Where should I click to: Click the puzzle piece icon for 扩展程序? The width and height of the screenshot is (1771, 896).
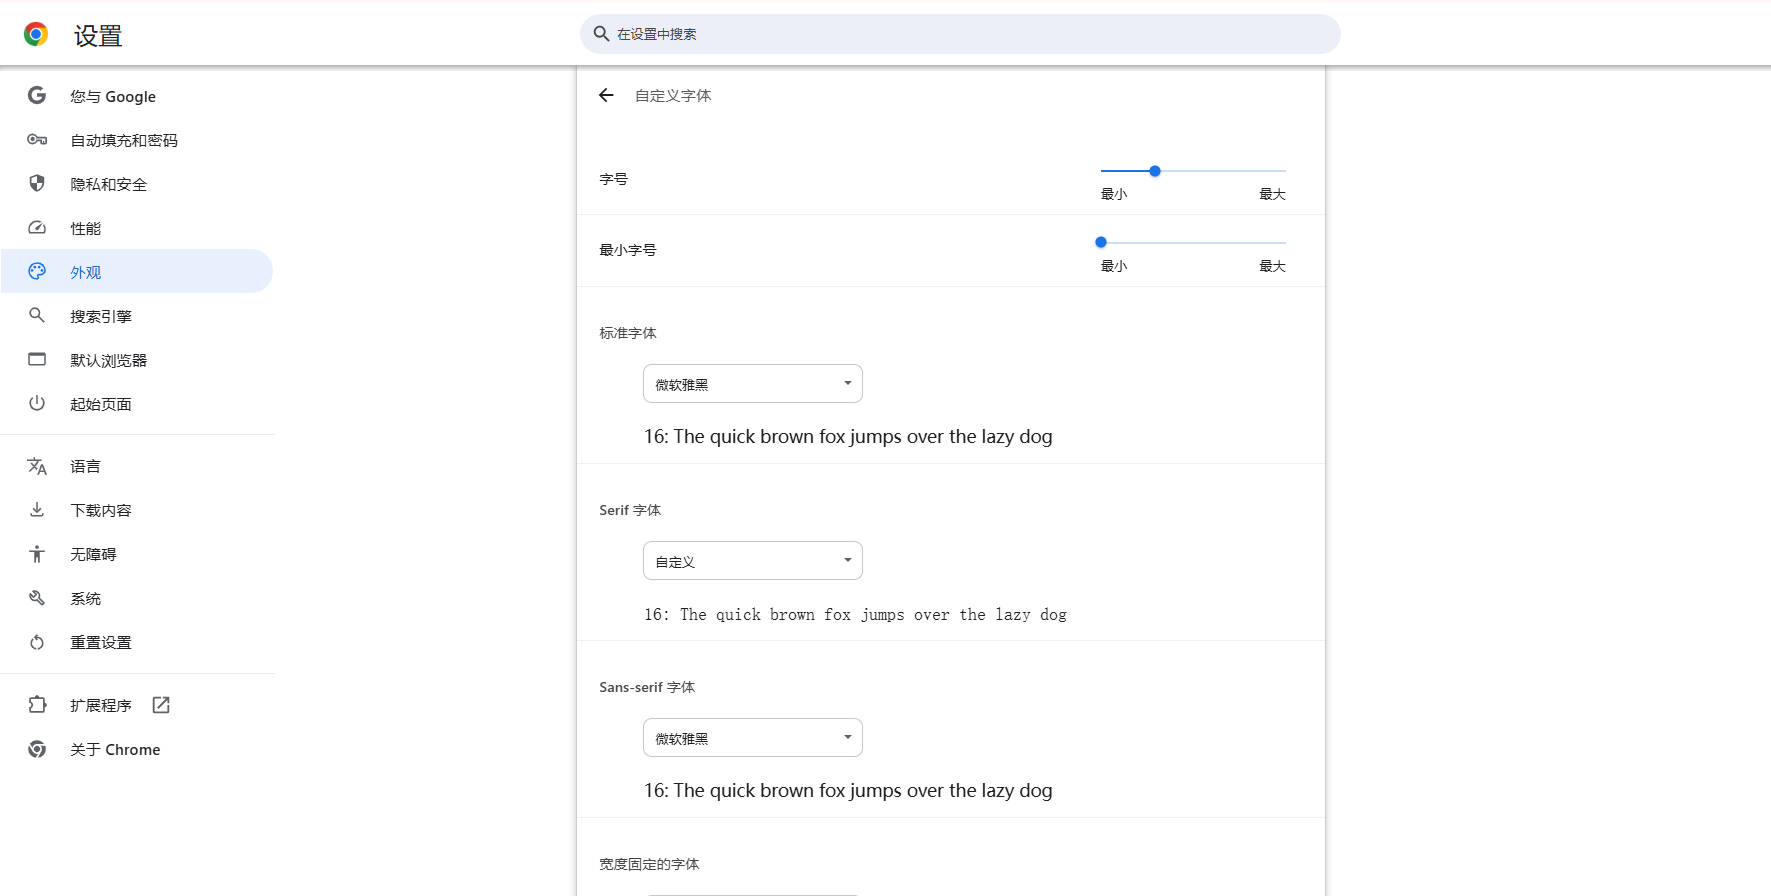pyautogui.click(x=37, y=705)
